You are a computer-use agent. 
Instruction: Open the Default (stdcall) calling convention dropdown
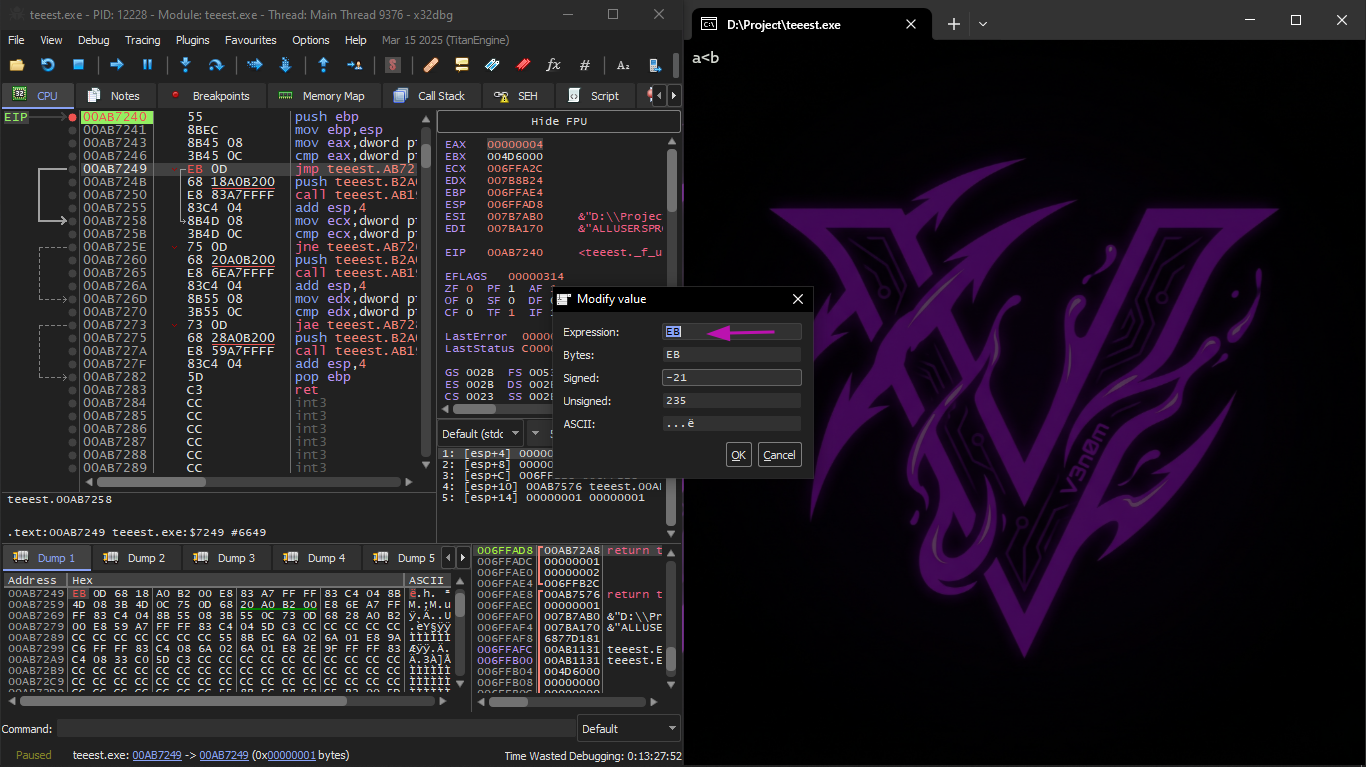pyautogui.click(x=481, y=434)
